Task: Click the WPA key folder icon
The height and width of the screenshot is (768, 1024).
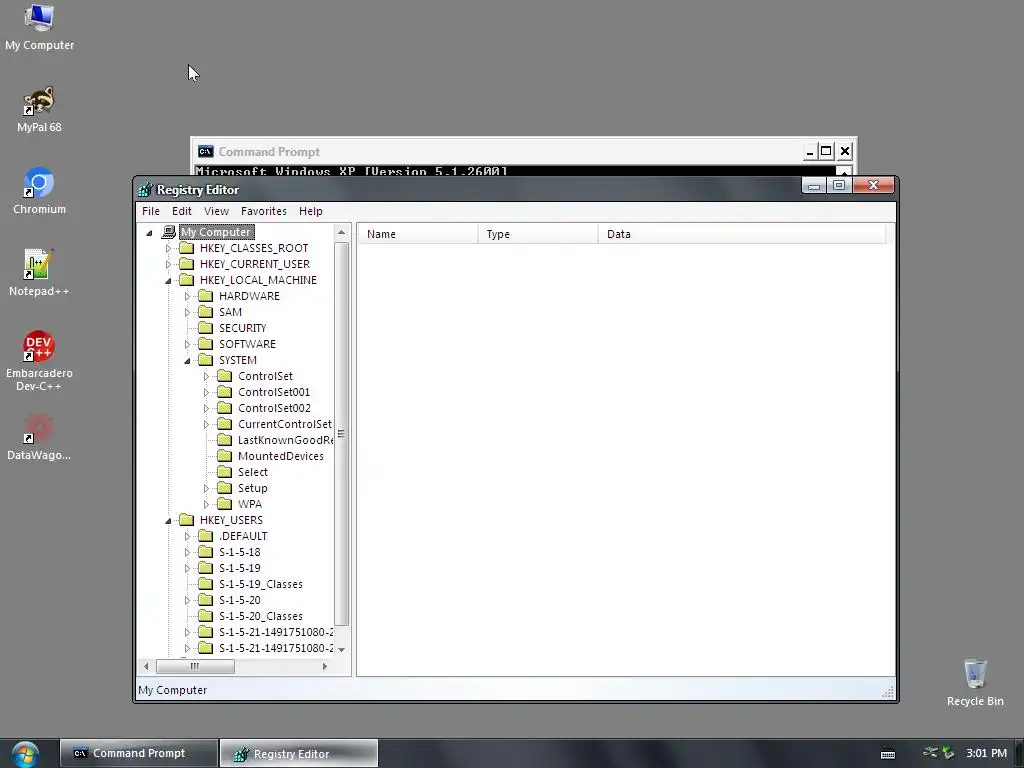Action: [x=225, y=504]
